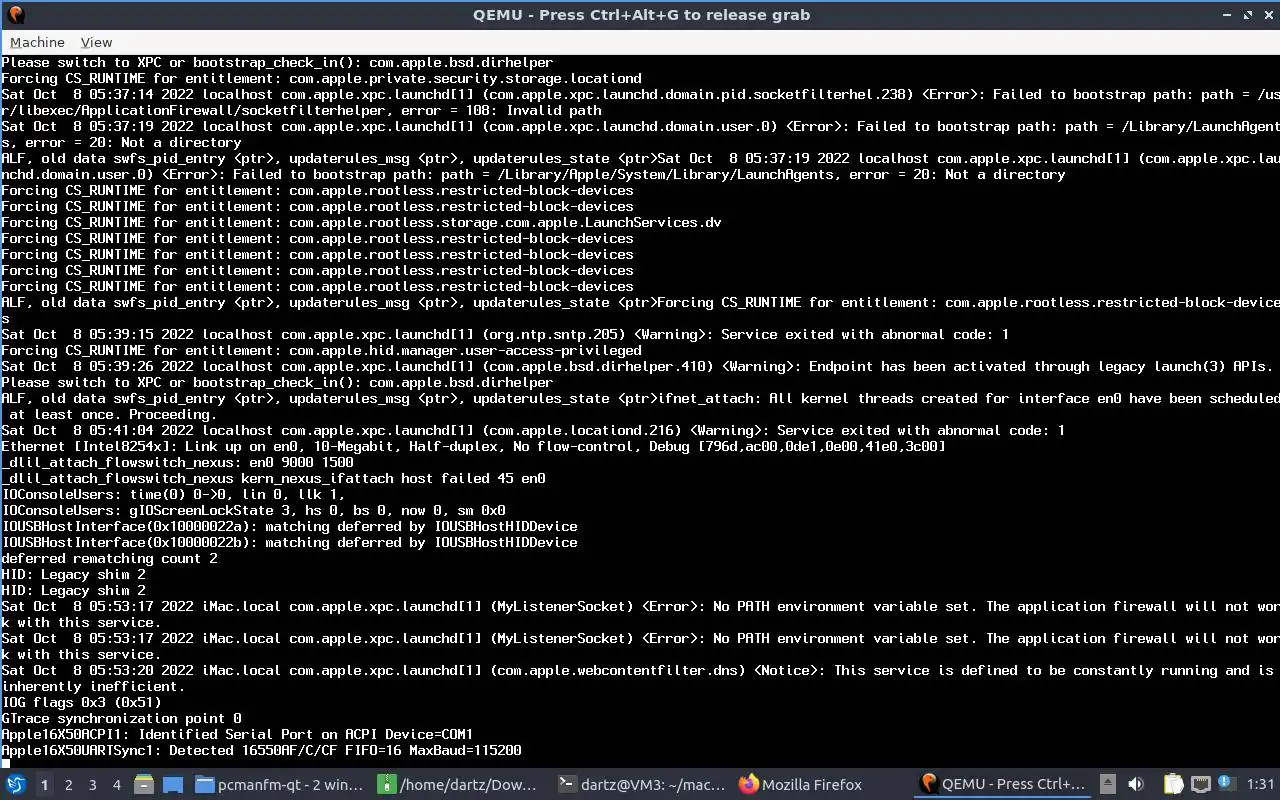Click the 'com.apple.private.security.storage.locationd' entitlement line
This screenshot has height=800, width=1280.
pos(322,78)
